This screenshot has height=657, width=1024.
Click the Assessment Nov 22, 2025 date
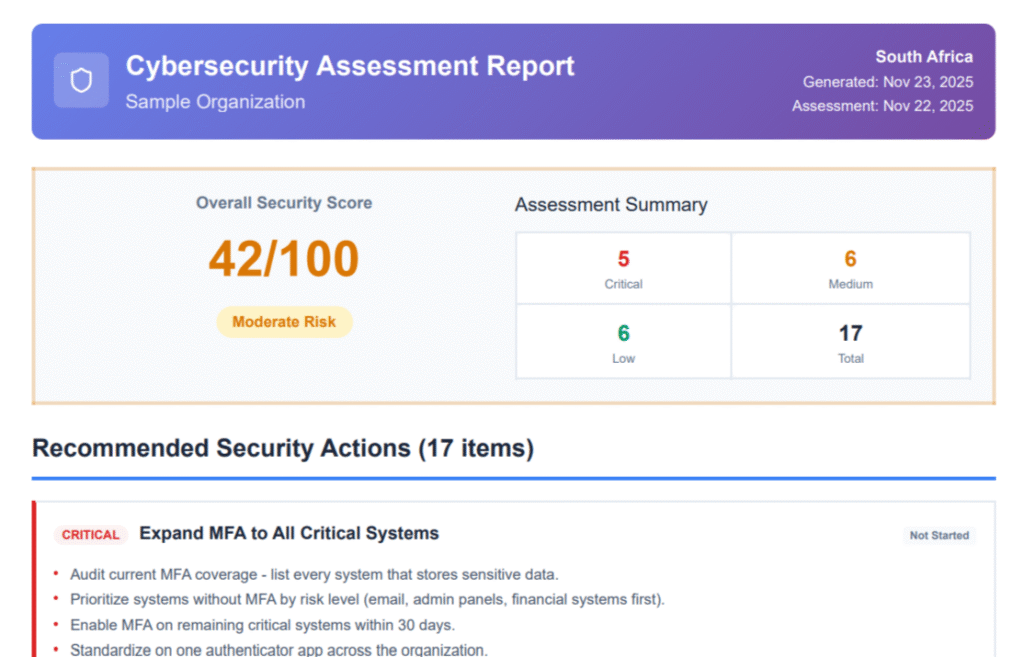coord(882,106)
